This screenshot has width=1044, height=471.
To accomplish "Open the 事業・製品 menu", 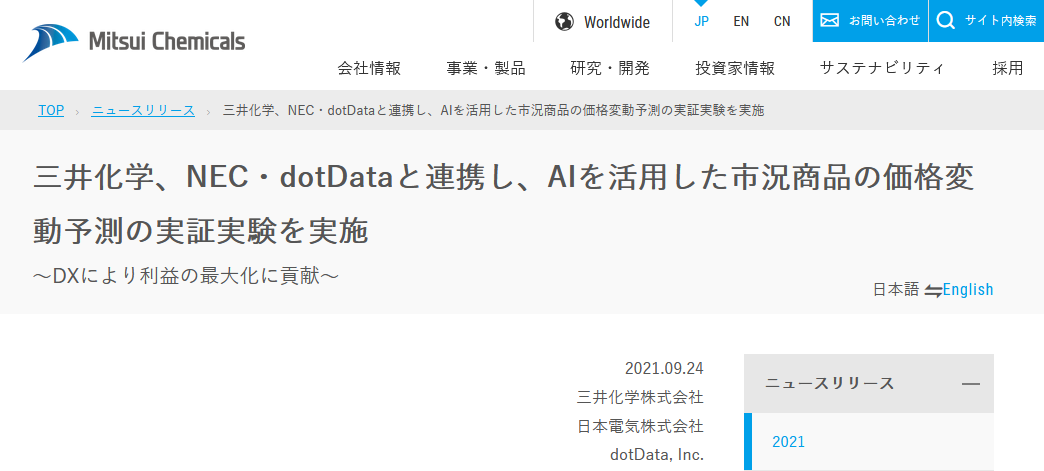I will pyautogui.click(x=486, y=68).
